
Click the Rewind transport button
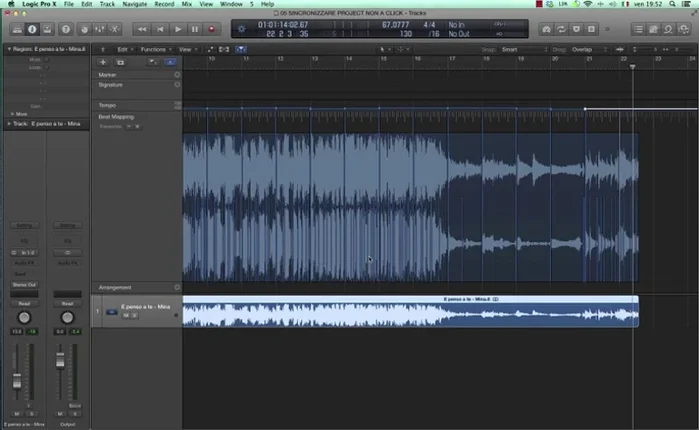[x=143, y=29]
